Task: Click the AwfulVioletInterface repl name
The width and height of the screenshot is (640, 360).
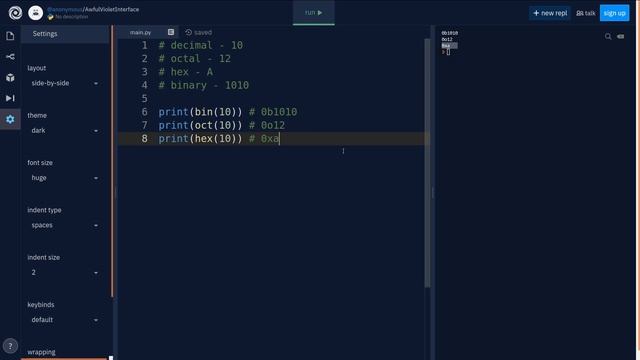Action: tap(112, 9)
